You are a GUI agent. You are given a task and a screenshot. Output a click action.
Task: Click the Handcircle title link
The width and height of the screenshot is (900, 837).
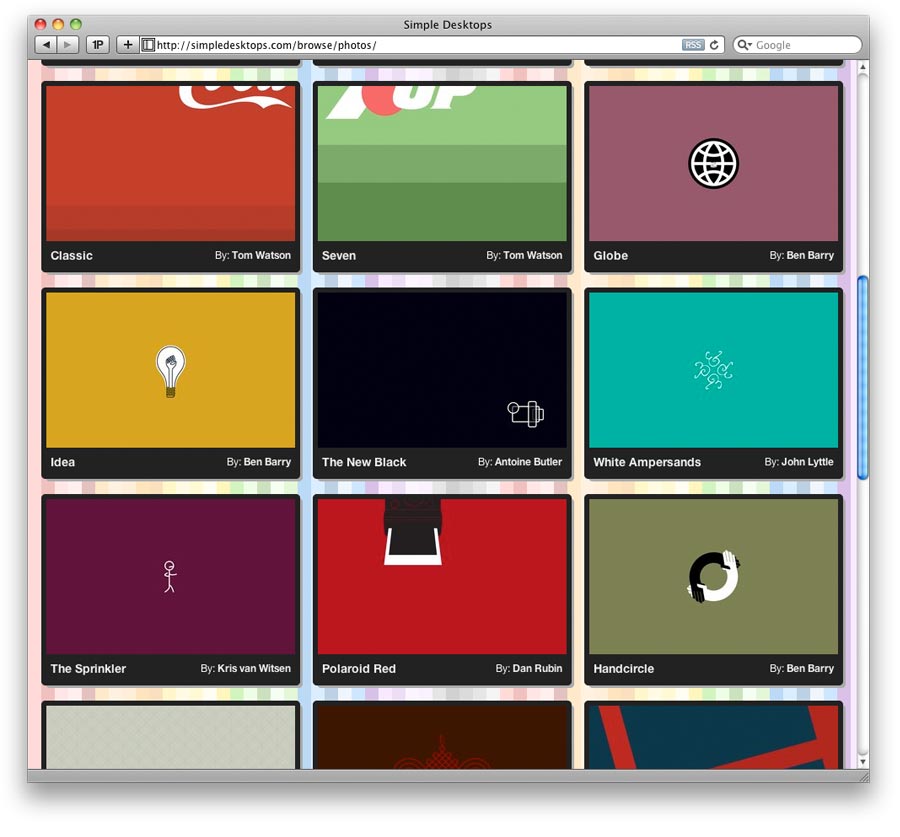(623, 669)
